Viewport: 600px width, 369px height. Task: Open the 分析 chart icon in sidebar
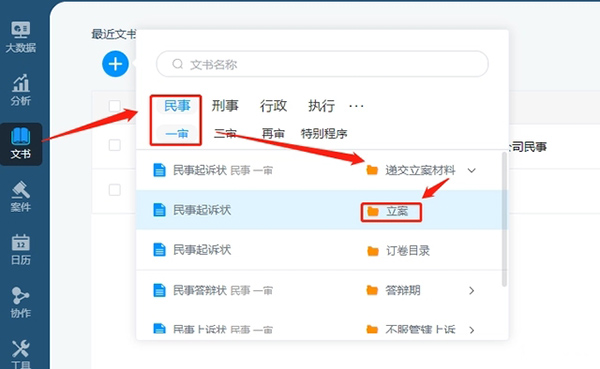click(21, 90)
